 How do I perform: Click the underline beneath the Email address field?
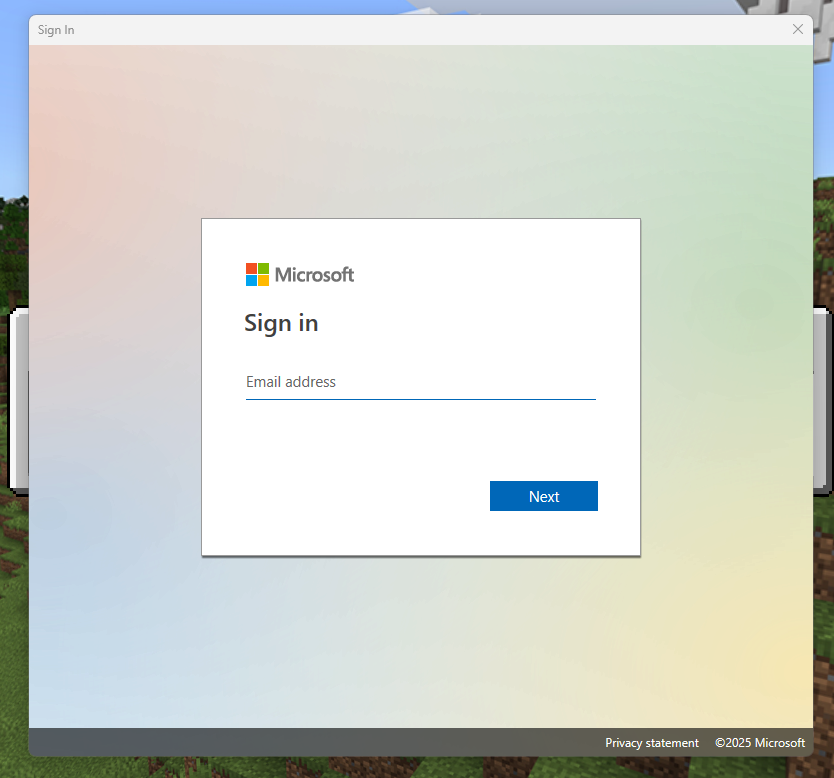point(420,399)
